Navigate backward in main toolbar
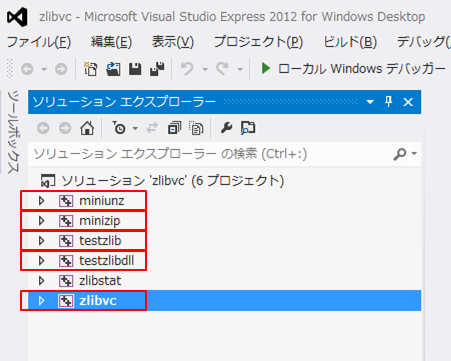This screenshot has height=361, width=451. pos(27,69)
